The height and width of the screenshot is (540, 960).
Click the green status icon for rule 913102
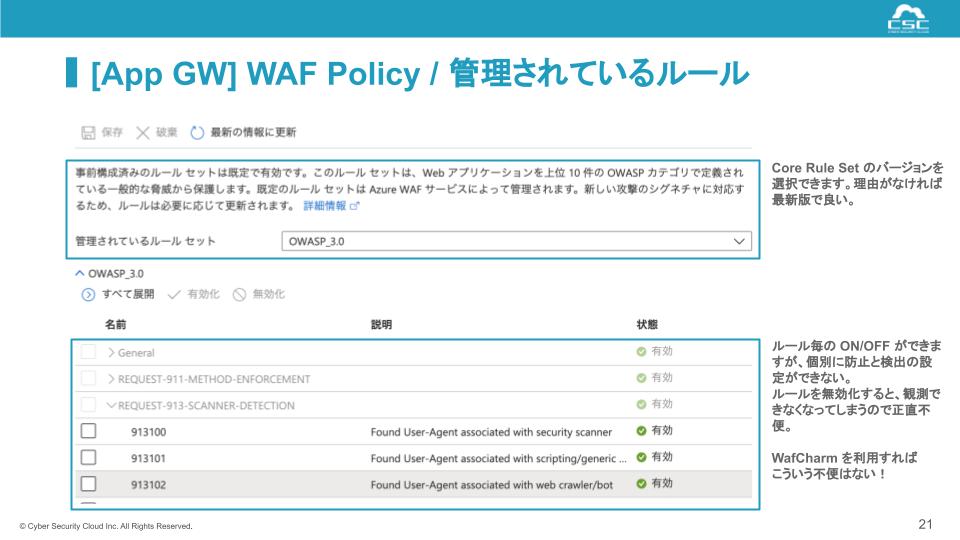(x=641, y=484)
